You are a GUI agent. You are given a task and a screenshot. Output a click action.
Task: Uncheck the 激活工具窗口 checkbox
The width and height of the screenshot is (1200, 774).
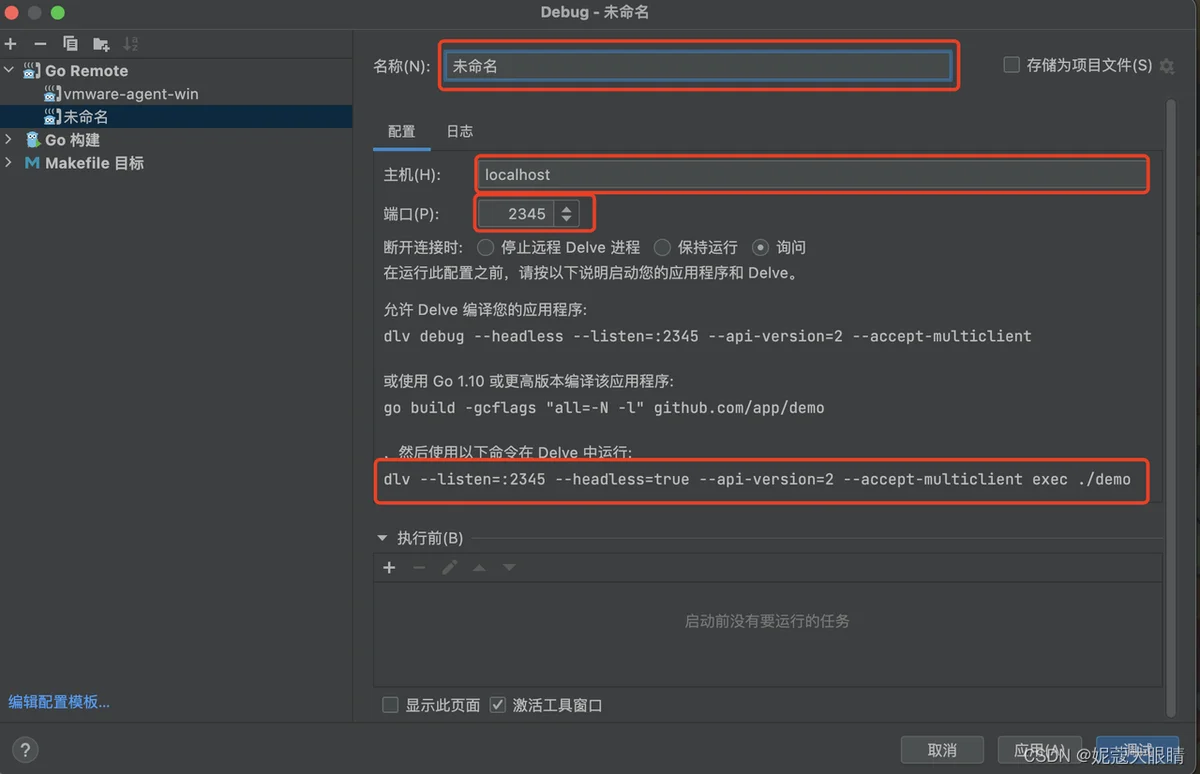pos(497,704)
